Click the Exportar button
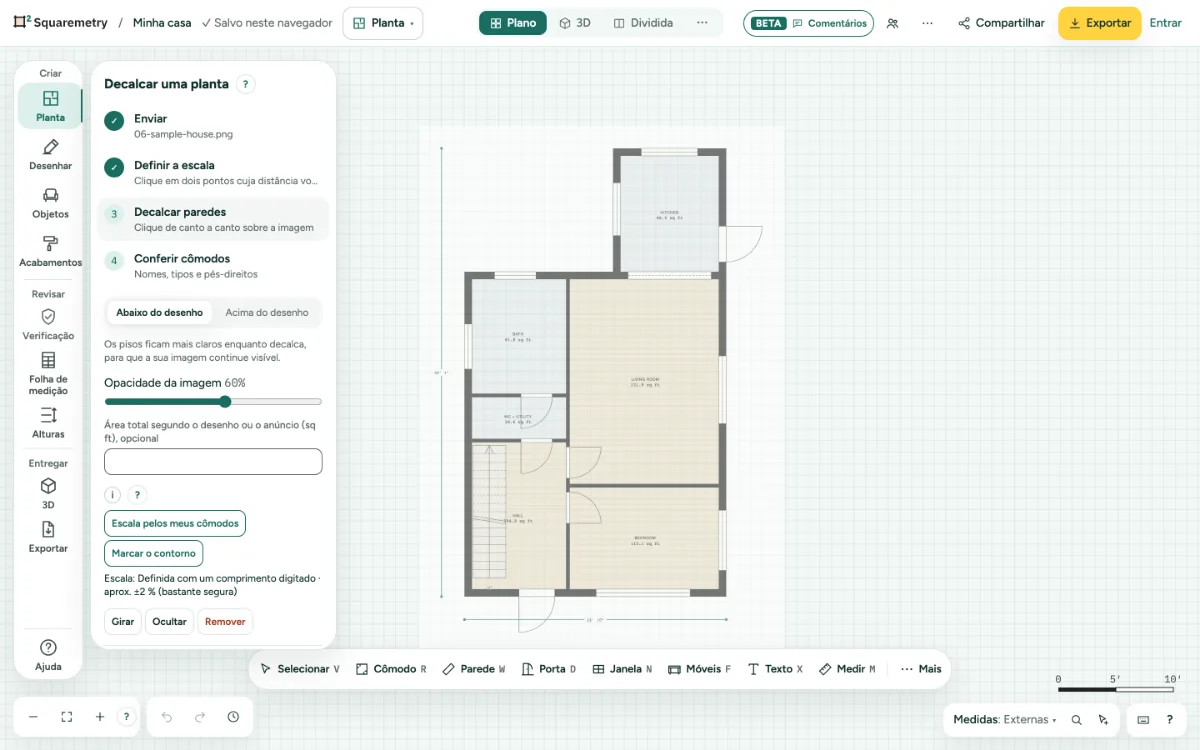Image resolution: width=1200 pixels, height=750 pixels. (1099, 23)
